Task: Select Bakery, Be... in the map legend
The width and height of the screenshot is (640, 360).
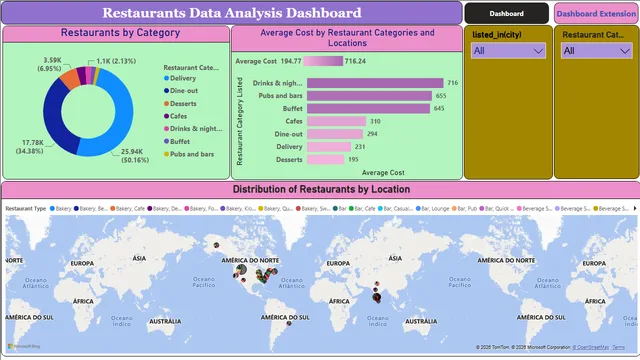Action: [x=91, y=208]
